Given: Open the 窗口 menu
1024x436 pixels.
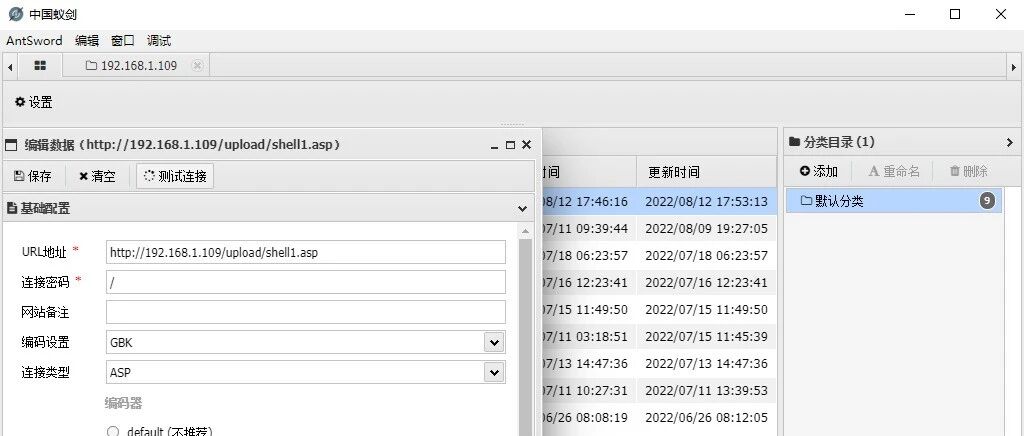Looking at the screenshot, I should (123, 41).
